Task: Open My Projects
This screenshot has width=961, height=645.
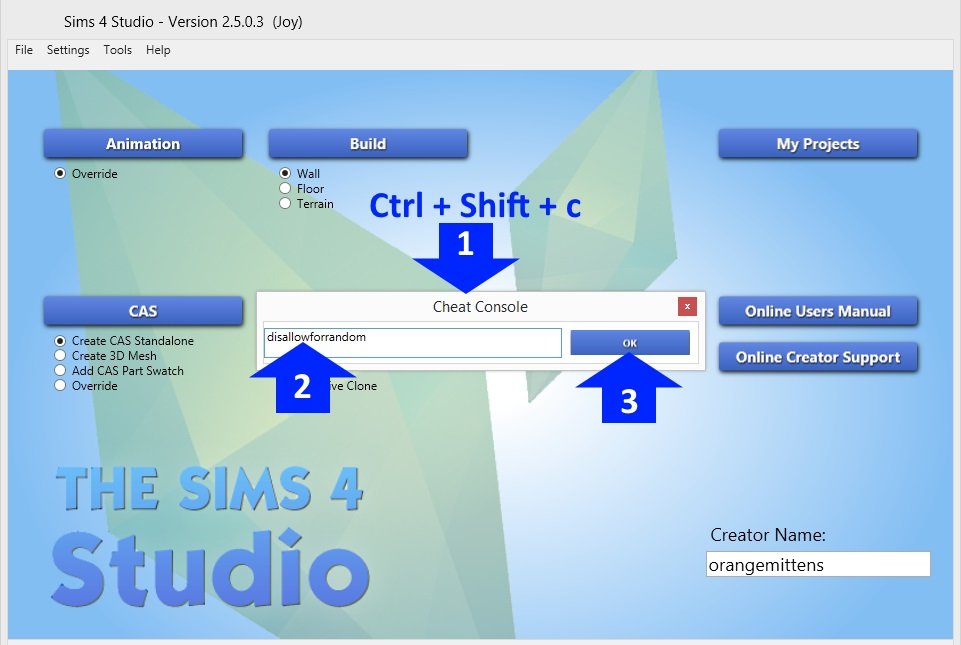Action: (x=818, y=144)
